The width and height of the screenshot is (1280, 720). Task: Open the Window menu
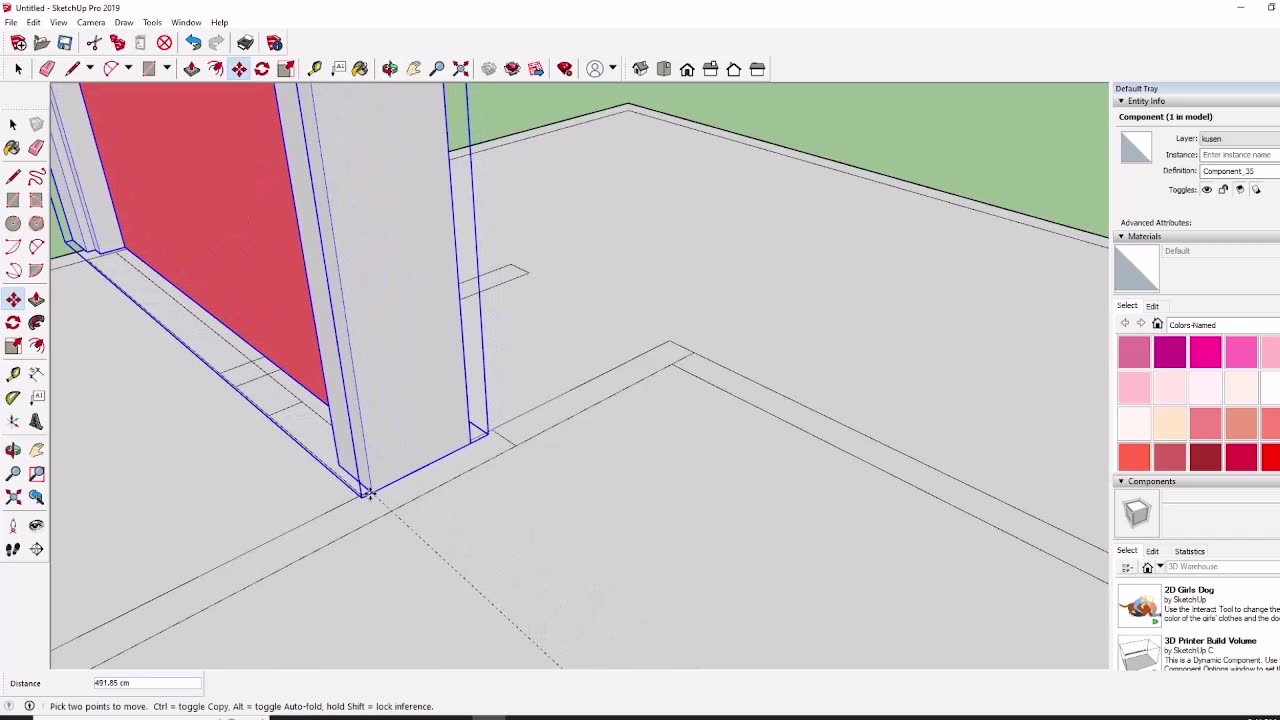click(x=186, y=22)
